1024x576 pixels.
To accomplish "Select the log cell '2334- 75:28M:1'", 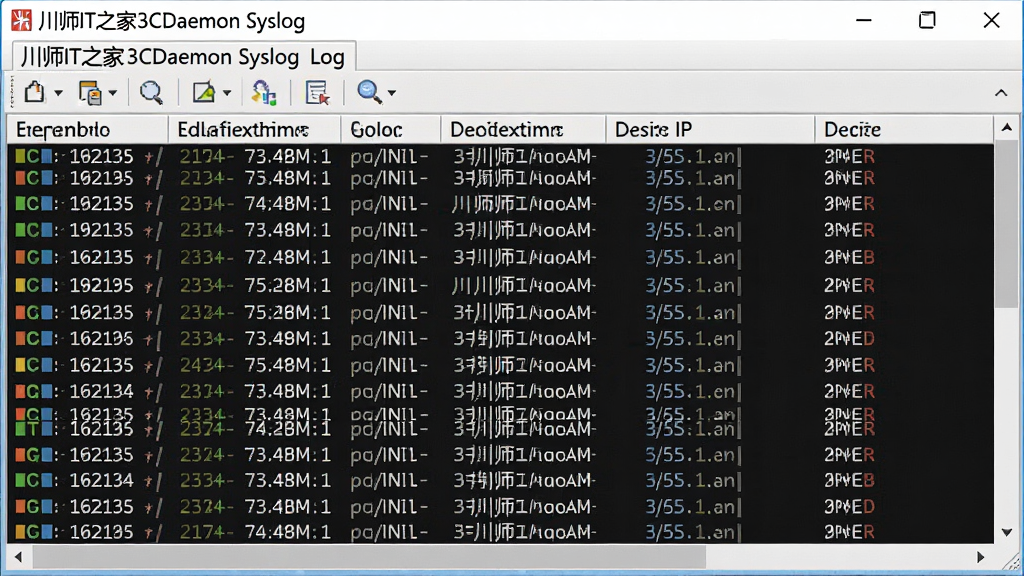I will pos(255,285).
